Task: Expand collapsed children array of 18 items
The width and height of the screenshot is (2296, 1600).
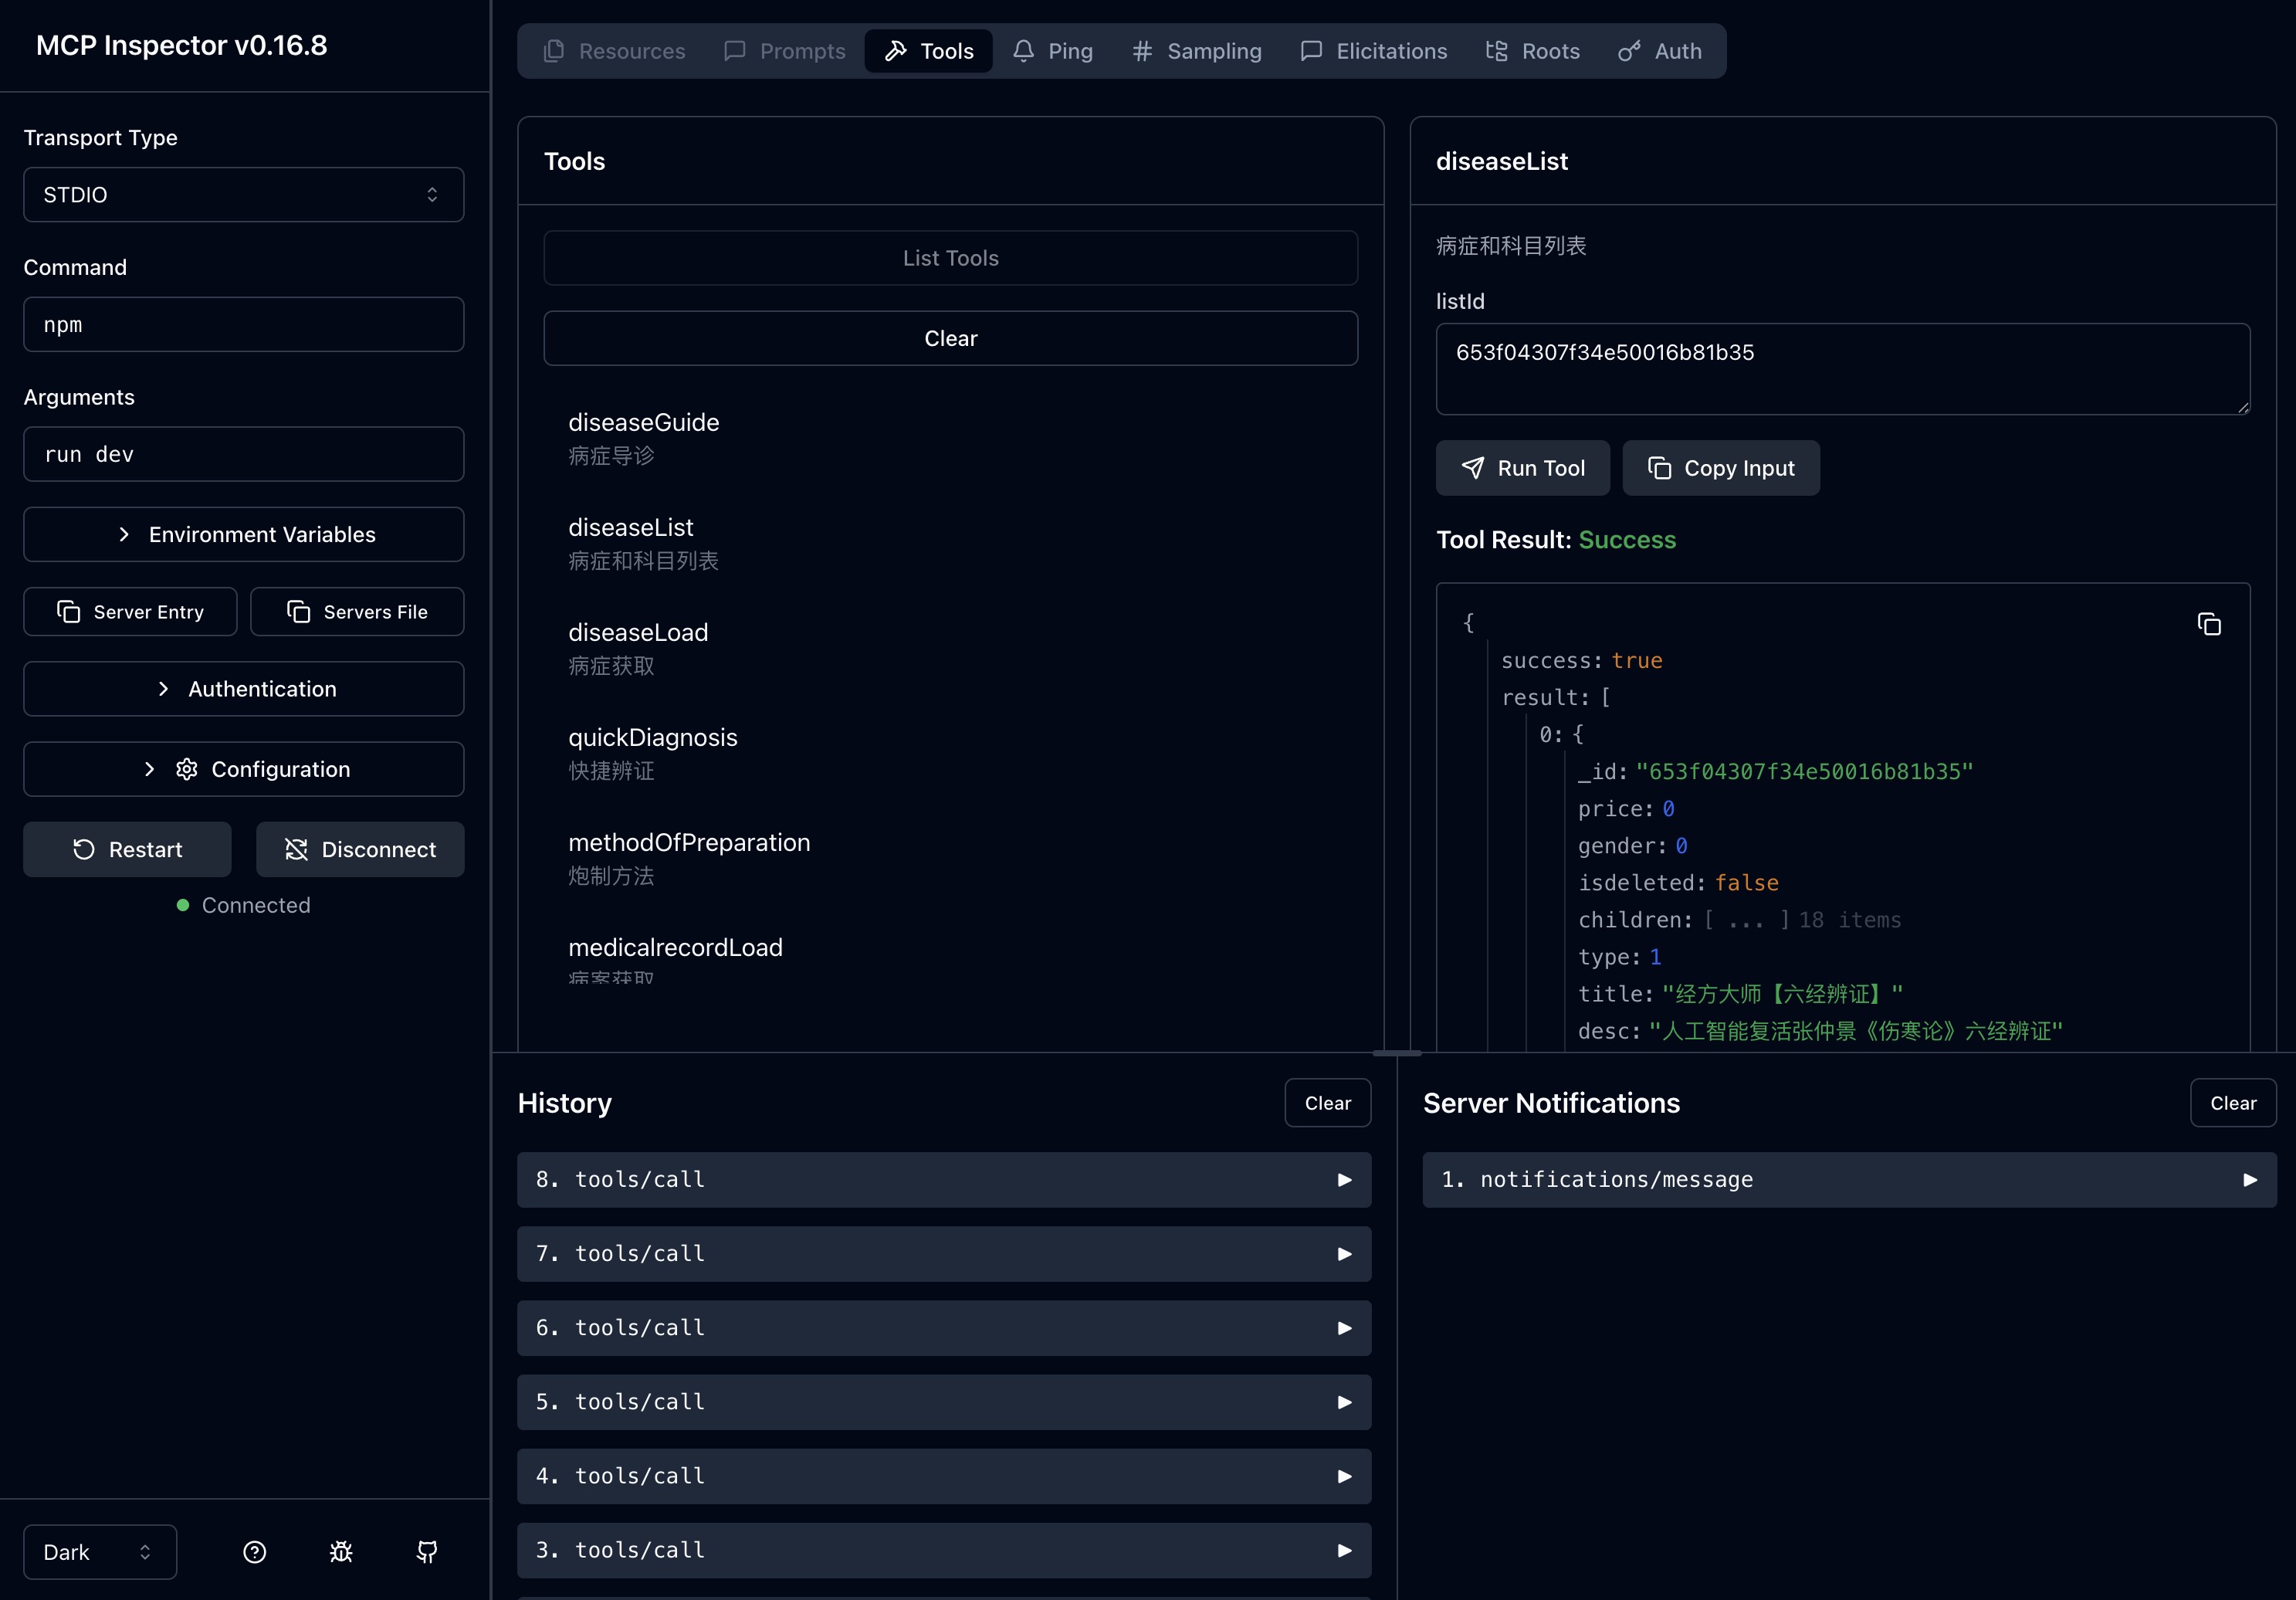Action: pos(1746,920)
